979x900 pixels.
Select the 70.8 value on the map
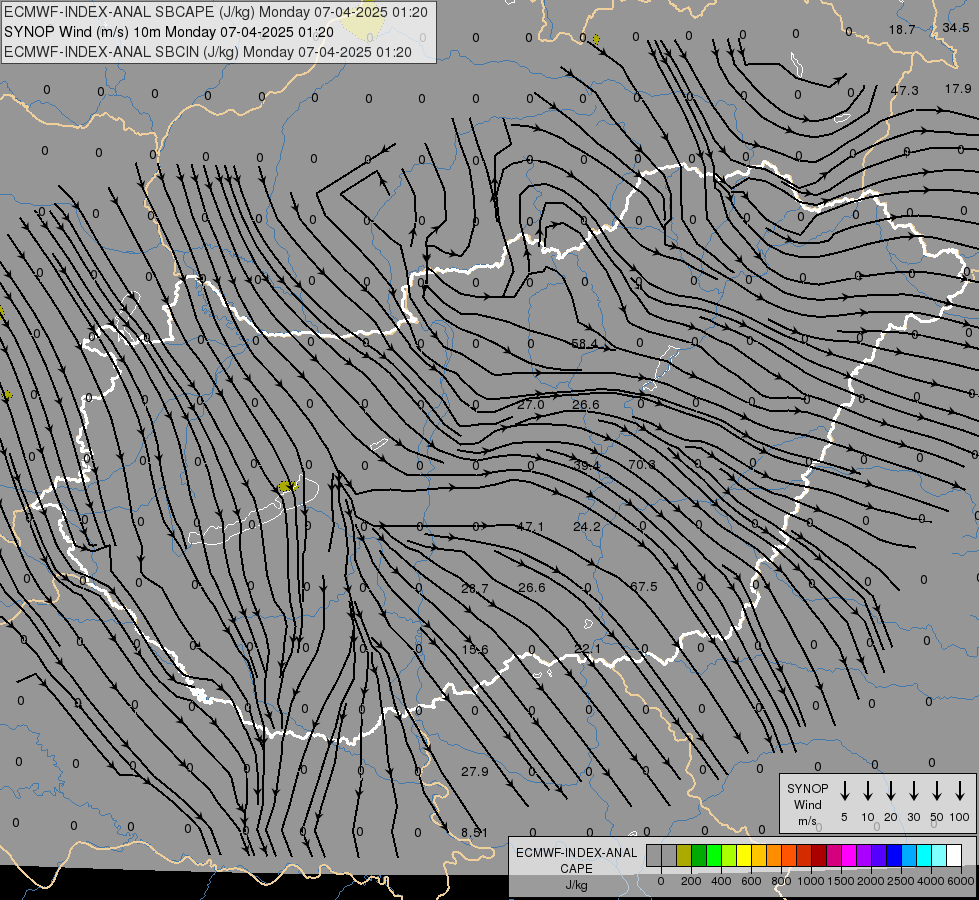pyautogui.click(x=642, y=464)
